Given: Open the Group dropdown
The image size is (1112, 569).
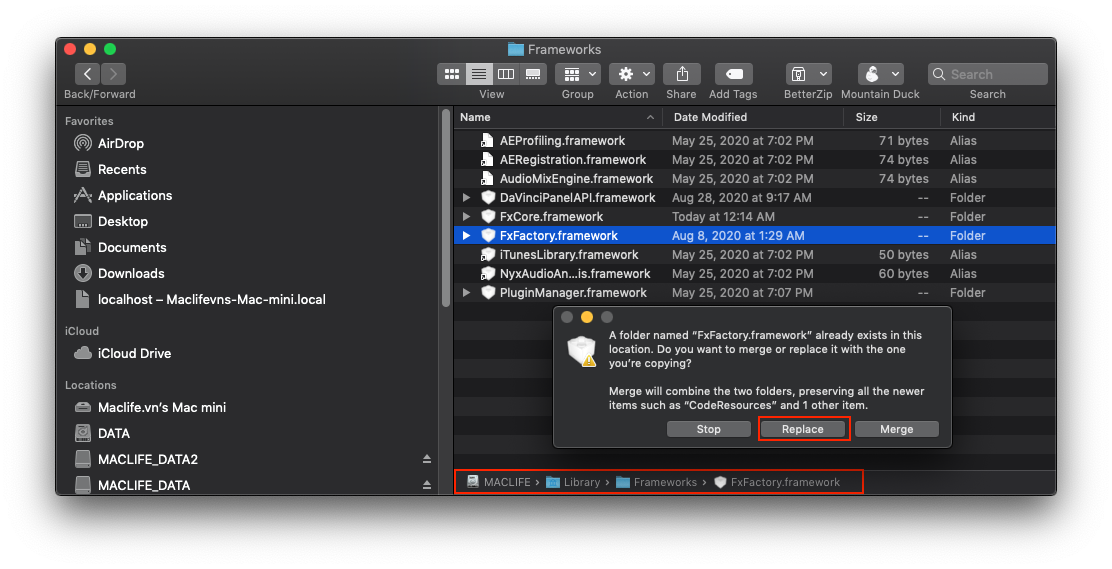Looking at the screenshot, I should pos(577,74).
